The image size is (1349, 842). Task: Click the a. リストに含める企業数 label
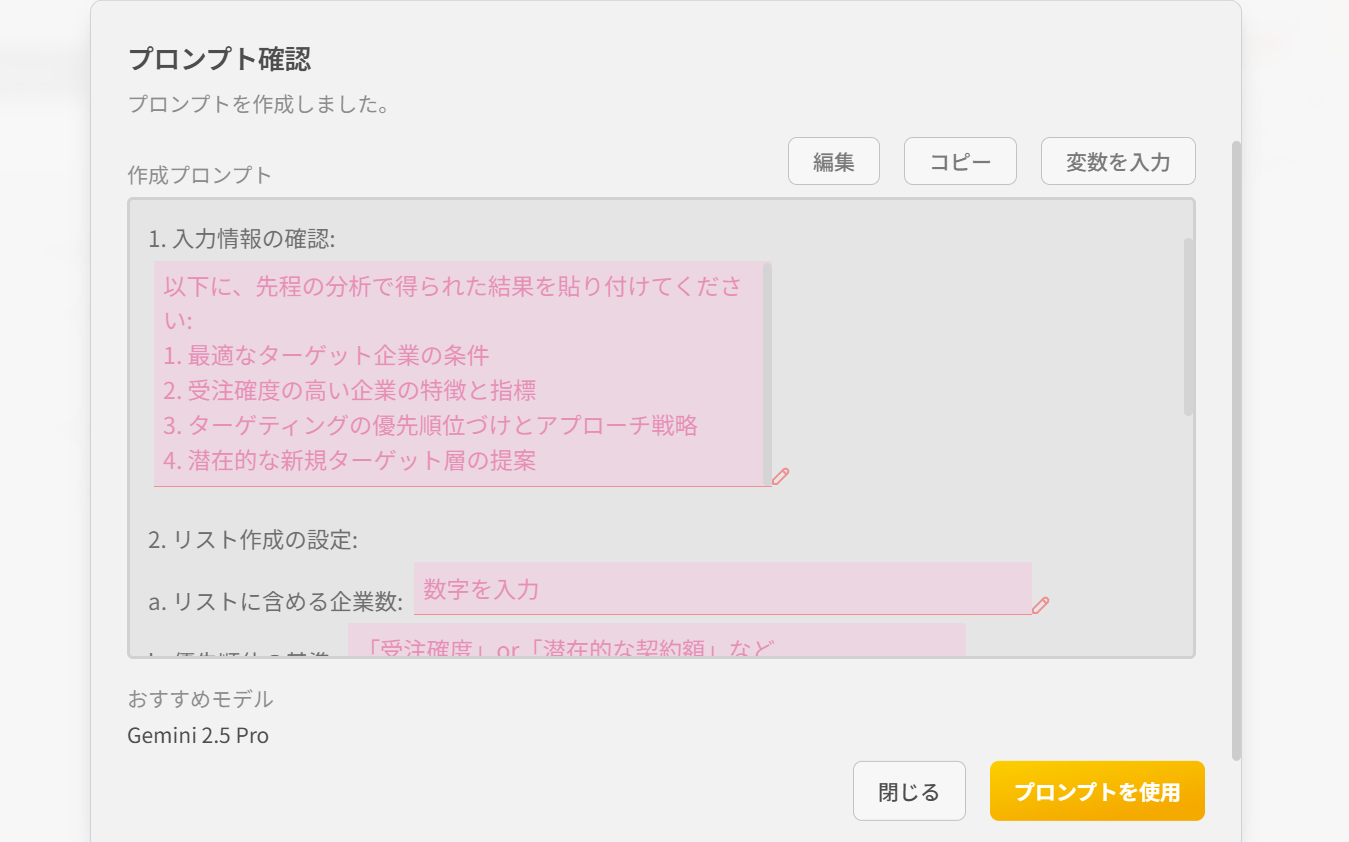(x=275, y=602)
